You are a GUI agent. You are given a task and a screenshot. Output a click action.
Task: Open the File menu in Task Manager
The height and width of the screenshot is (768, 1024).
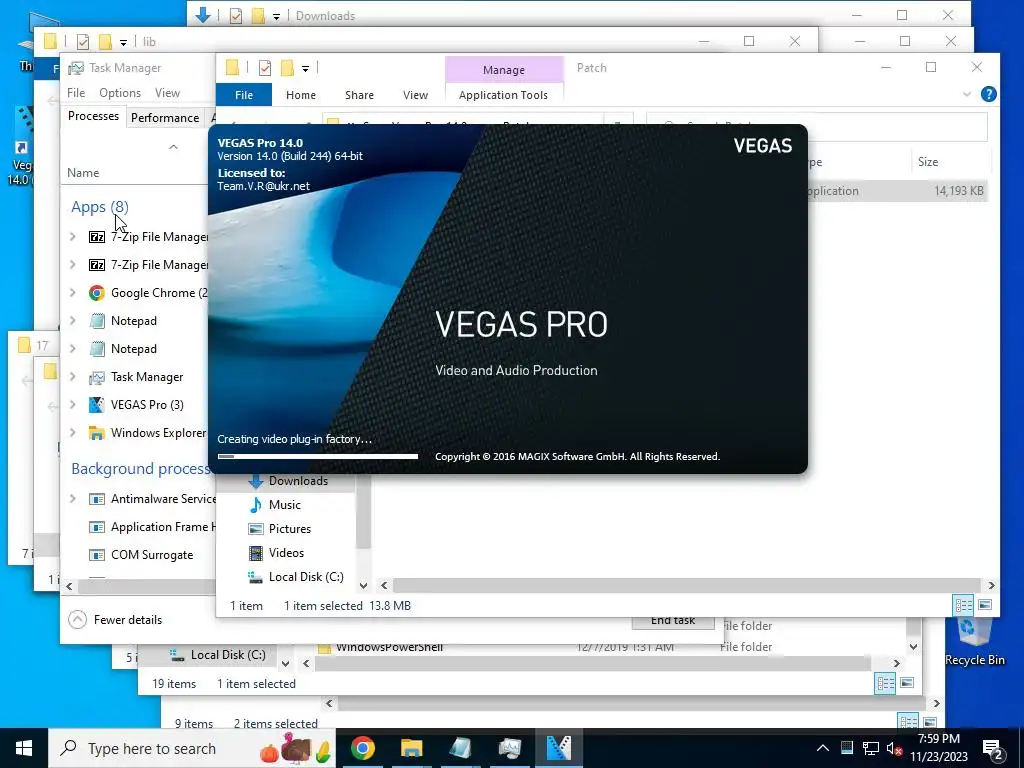point(76,93)
